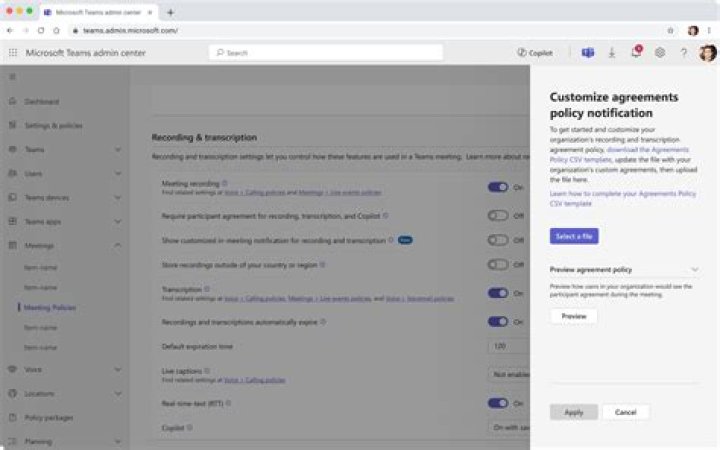The image size is (720, 450).
Task: Click info icon next to Meeting recording
Action: pyautogui.click(x=225, y=183)
